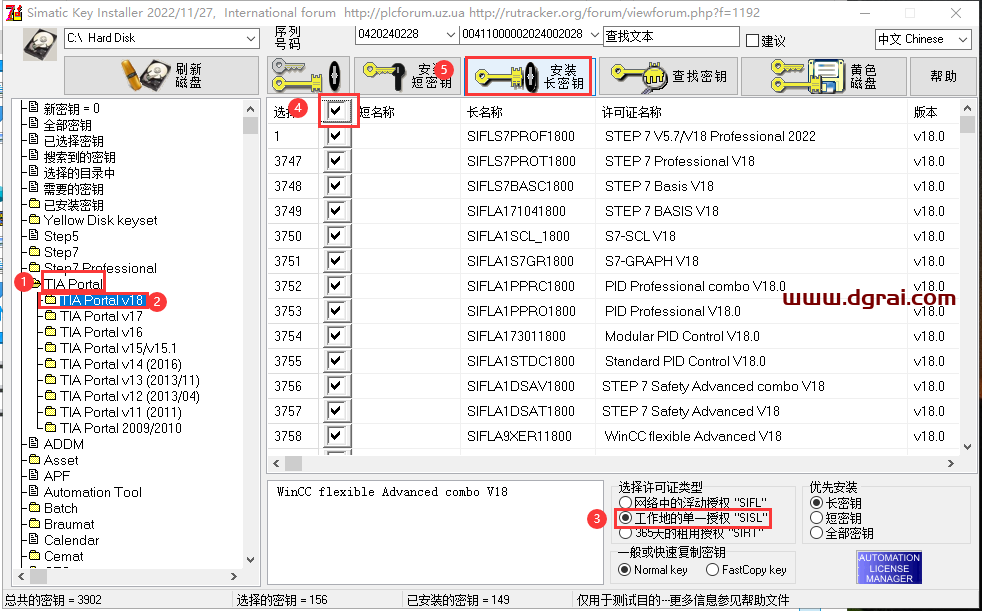
Task: Open the 已安装密钥 folder
Action: (74, 205)
